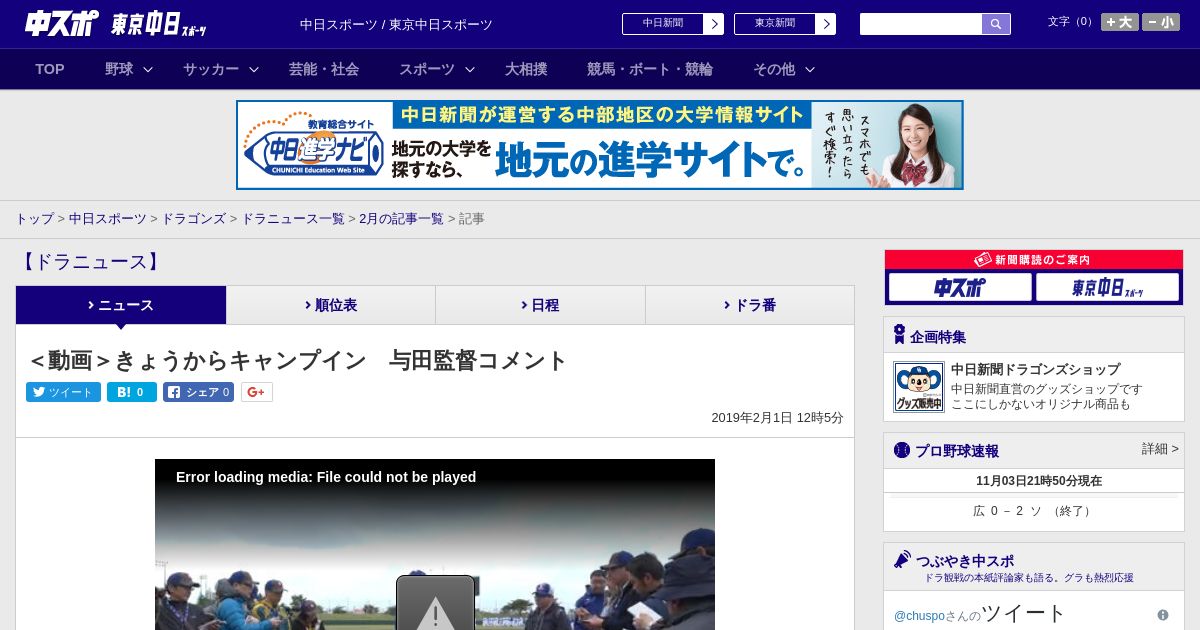Click the 中スポ subscription button in sidebar
Image resolution: width=1200 pixels, height=630 pixels.
960,288
